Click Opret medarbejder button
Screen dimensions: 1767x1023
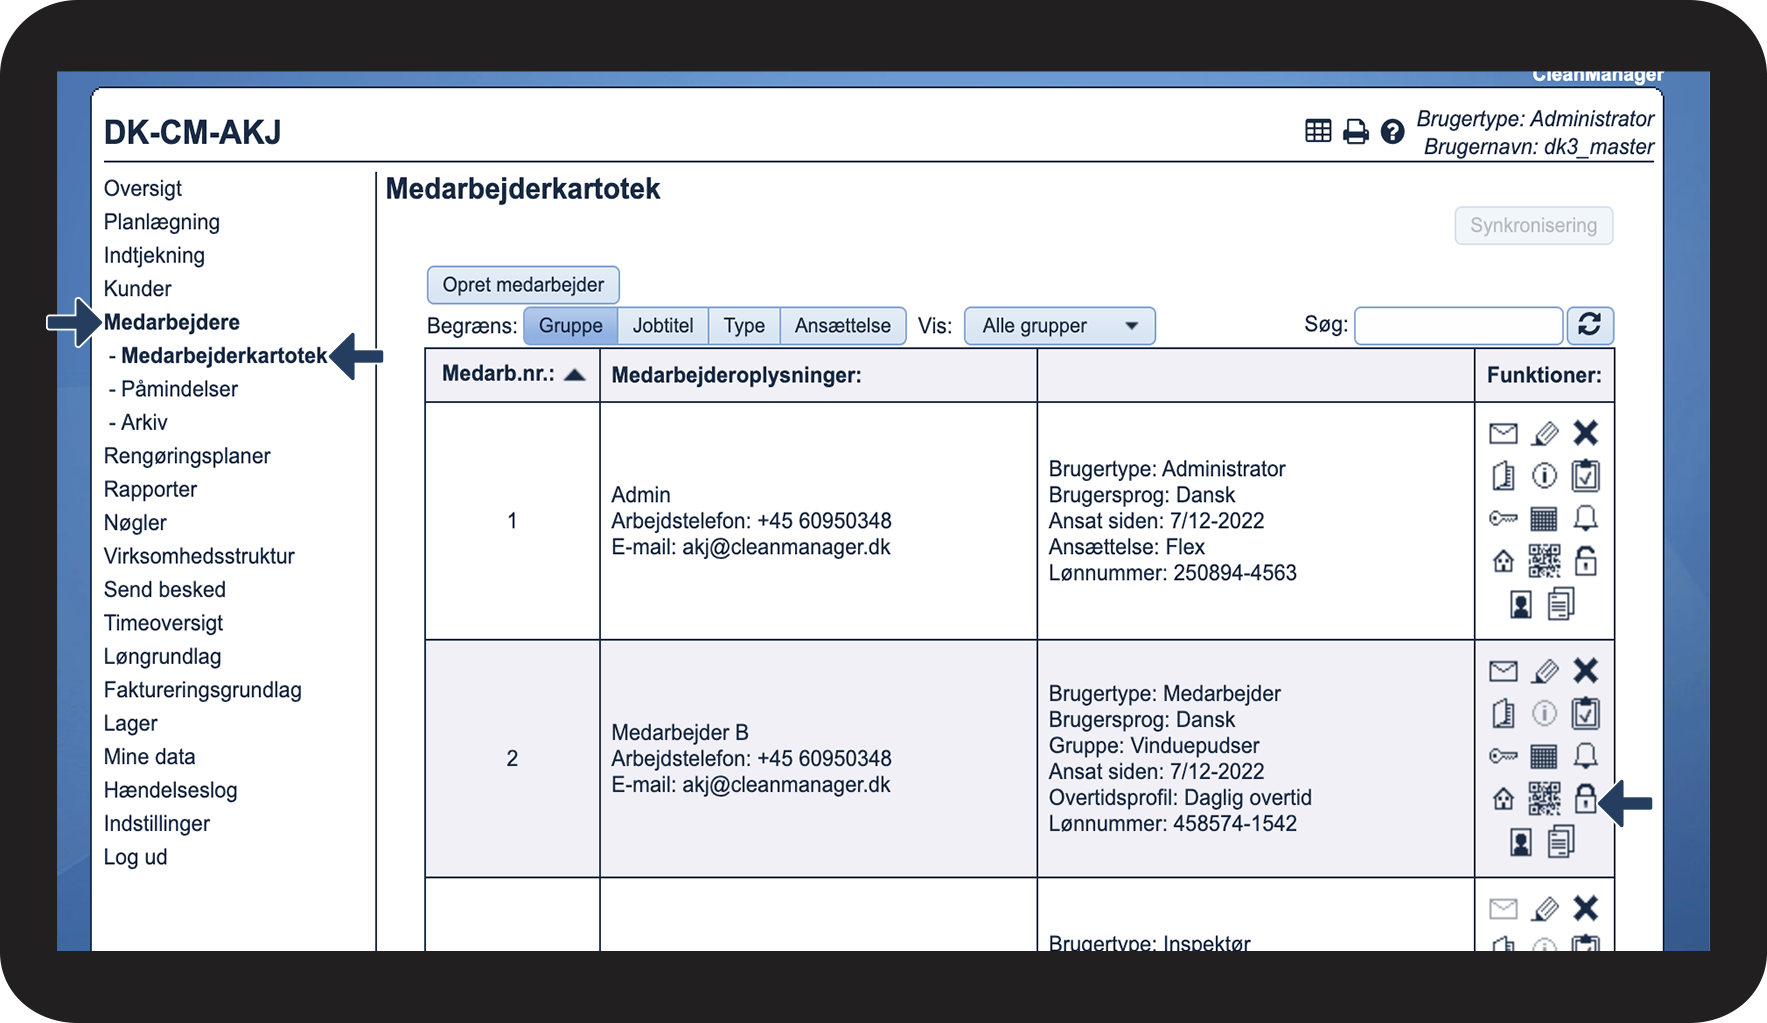click(523, 285)
